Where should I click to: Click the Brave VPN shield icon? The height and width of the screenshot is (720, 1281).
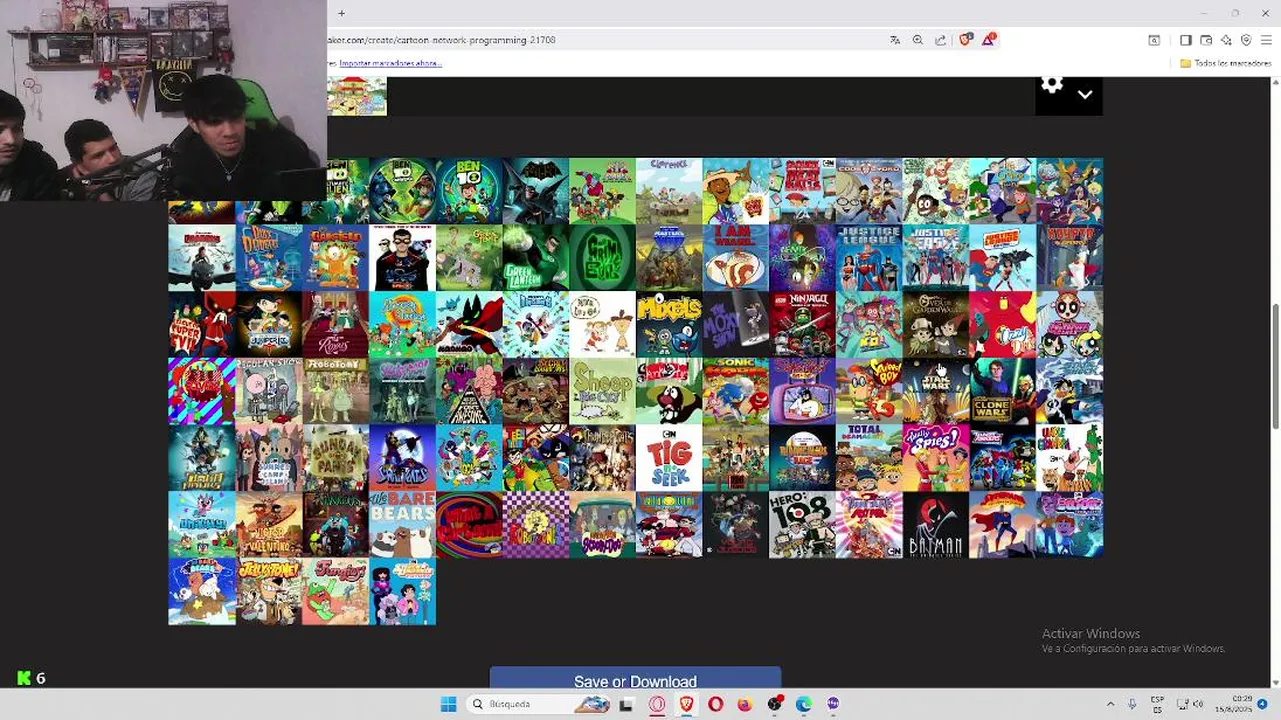coord(1246,40)
